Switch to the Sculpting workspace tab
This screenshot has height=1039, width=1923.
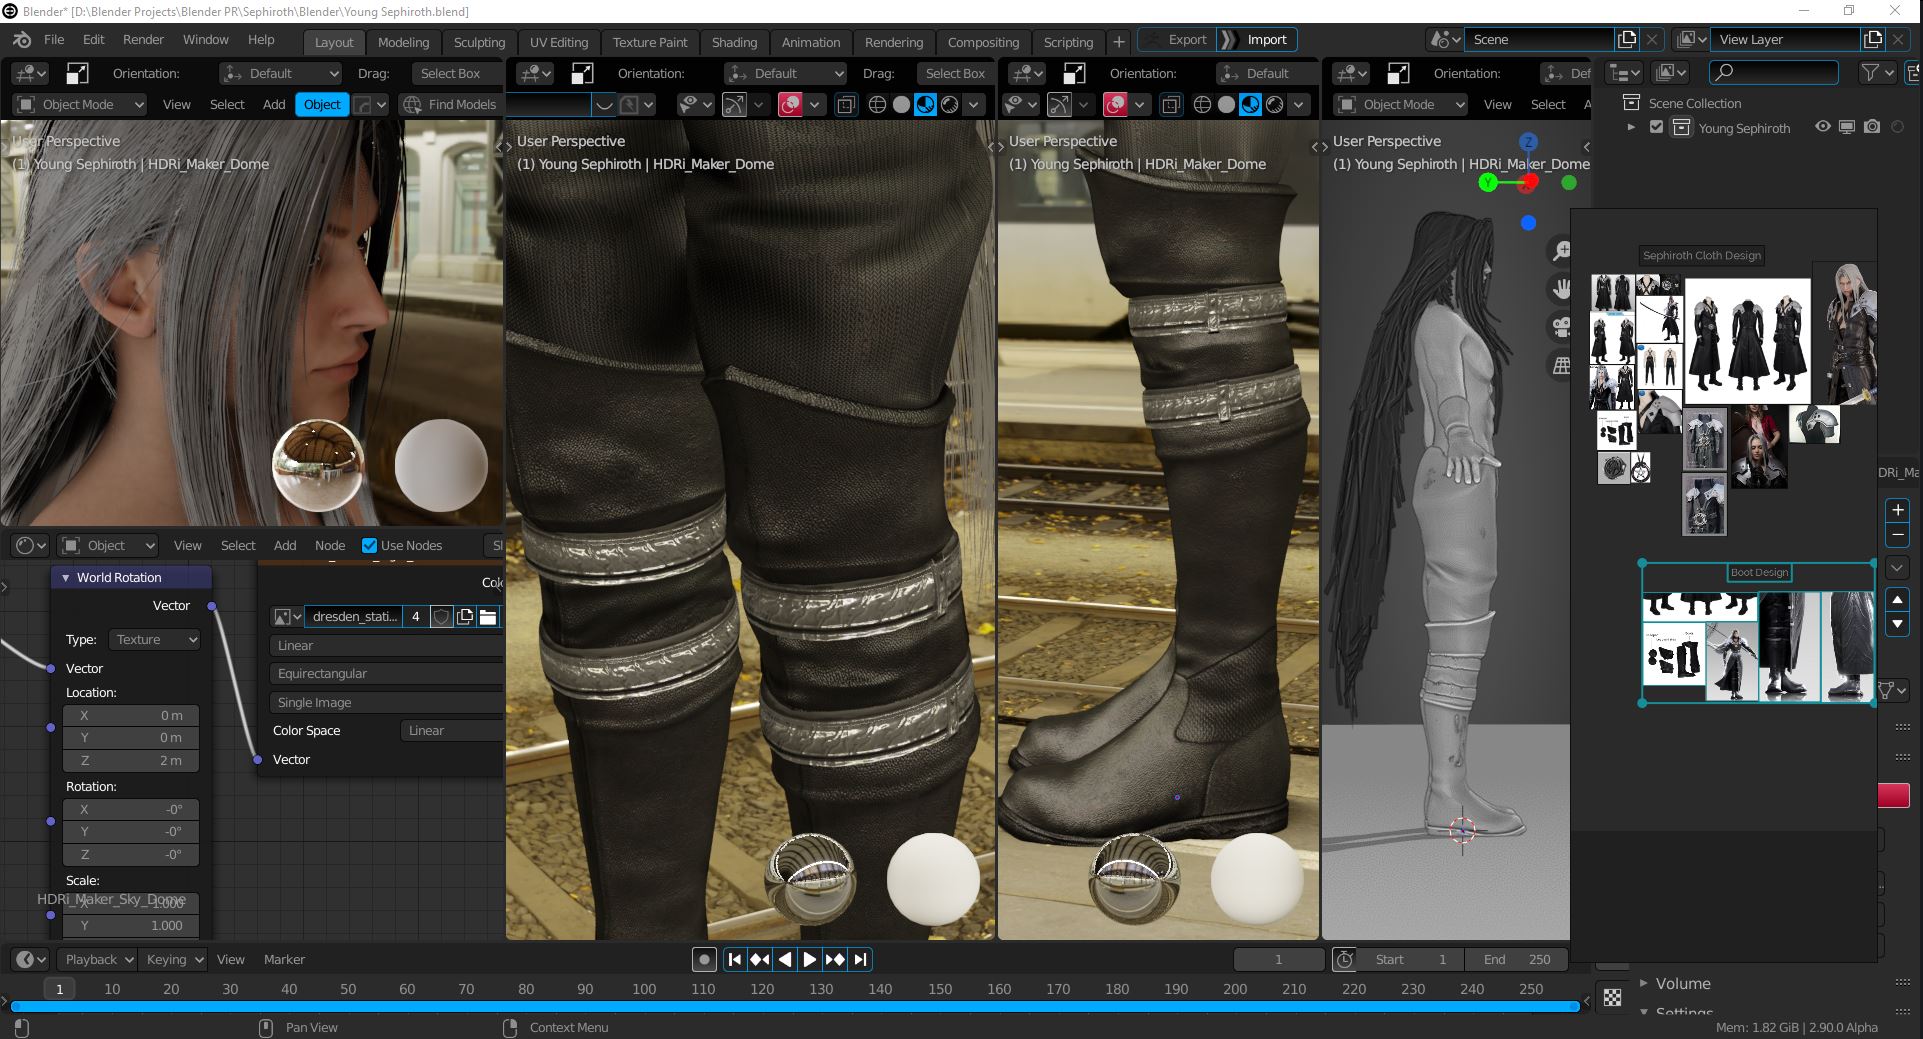[x=479, y=42]
